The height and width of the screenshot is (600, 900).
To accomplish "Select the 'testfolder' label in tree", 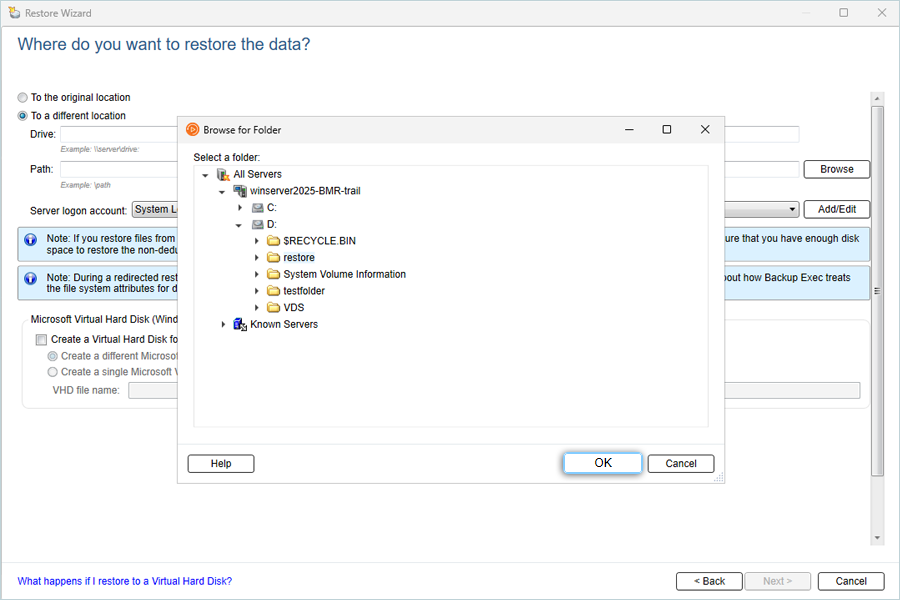I will (x=304, y=291).
